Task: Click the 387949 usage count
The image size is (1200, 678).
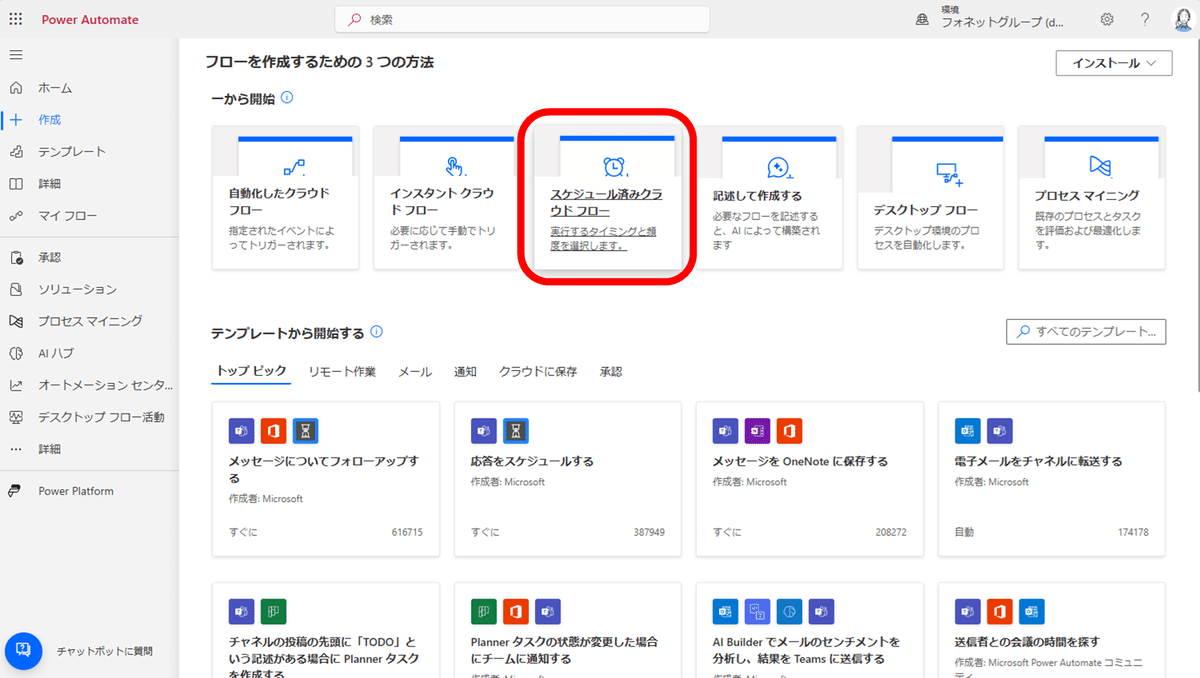Action: click(649, 533)
